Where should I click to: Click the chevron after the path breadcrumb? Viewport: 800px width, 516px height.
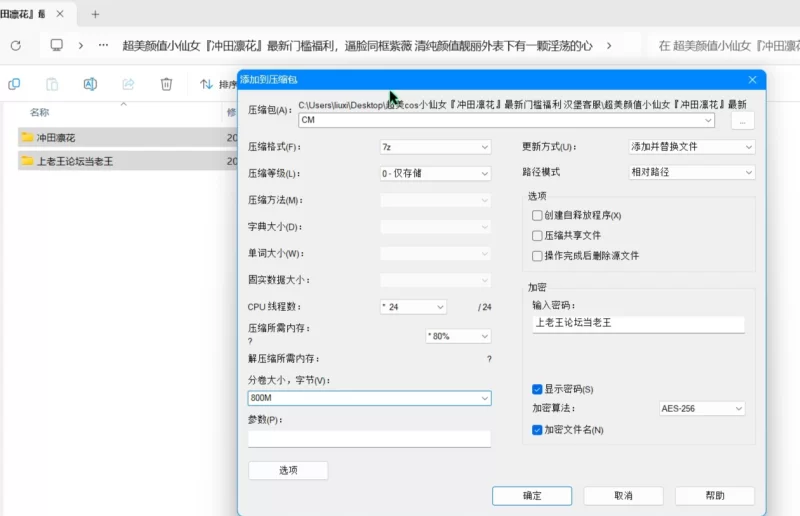609,46
